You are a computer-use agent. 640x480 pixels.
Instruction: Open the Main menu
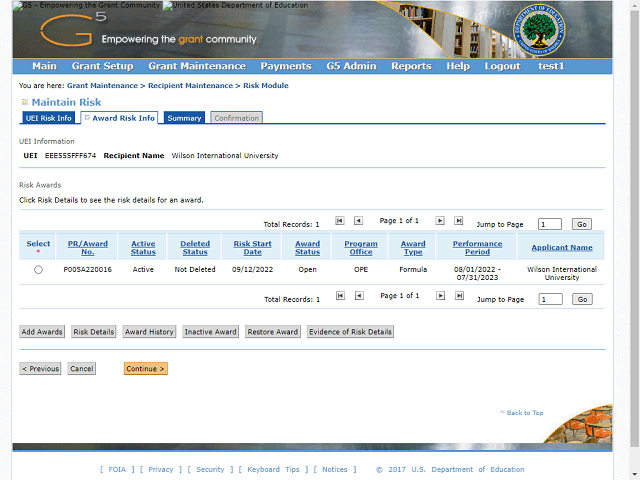pos(44,66)
